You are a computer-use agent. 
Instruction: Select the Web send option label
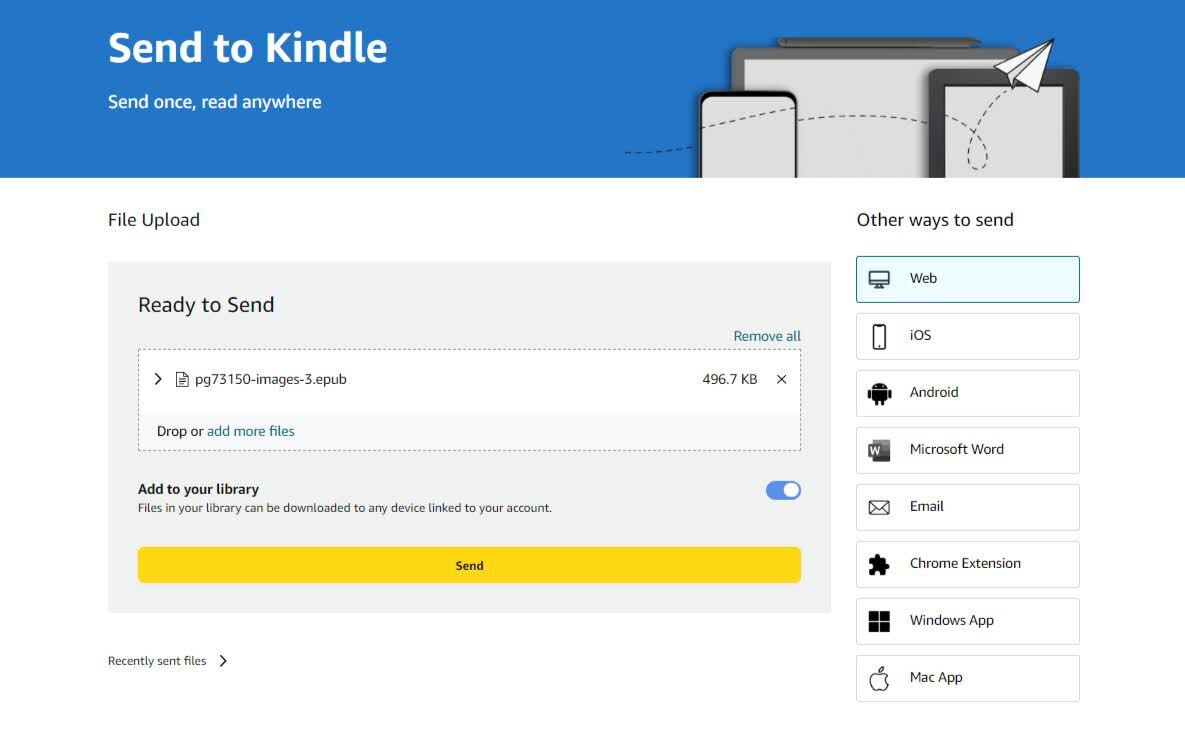(923, 279)
